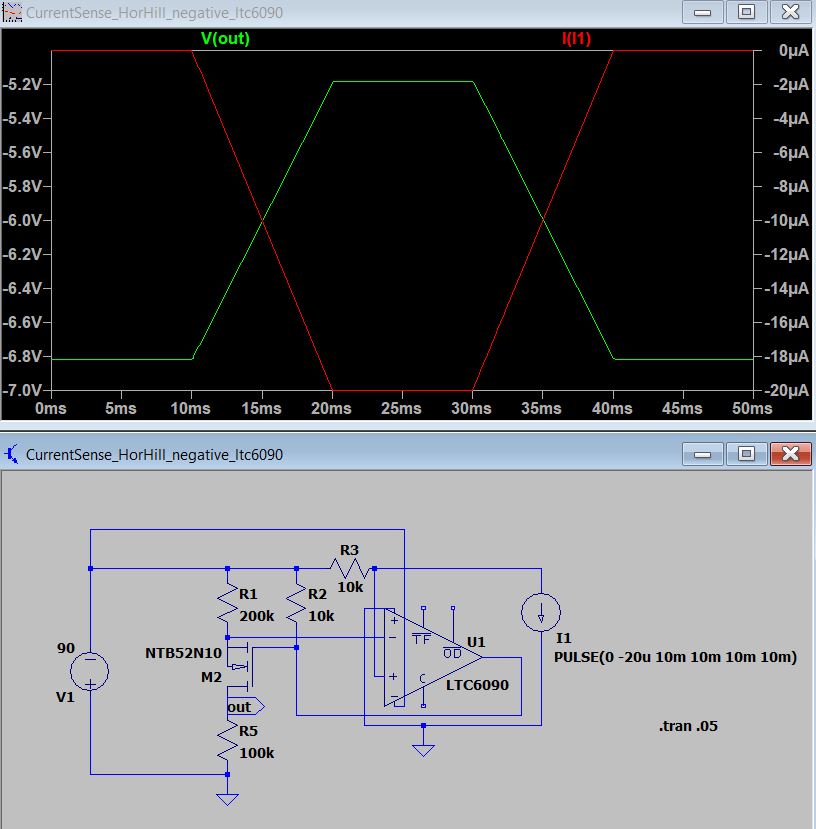
Task: Click the NTB52N10 model name text
Action: tap(184, 653)
